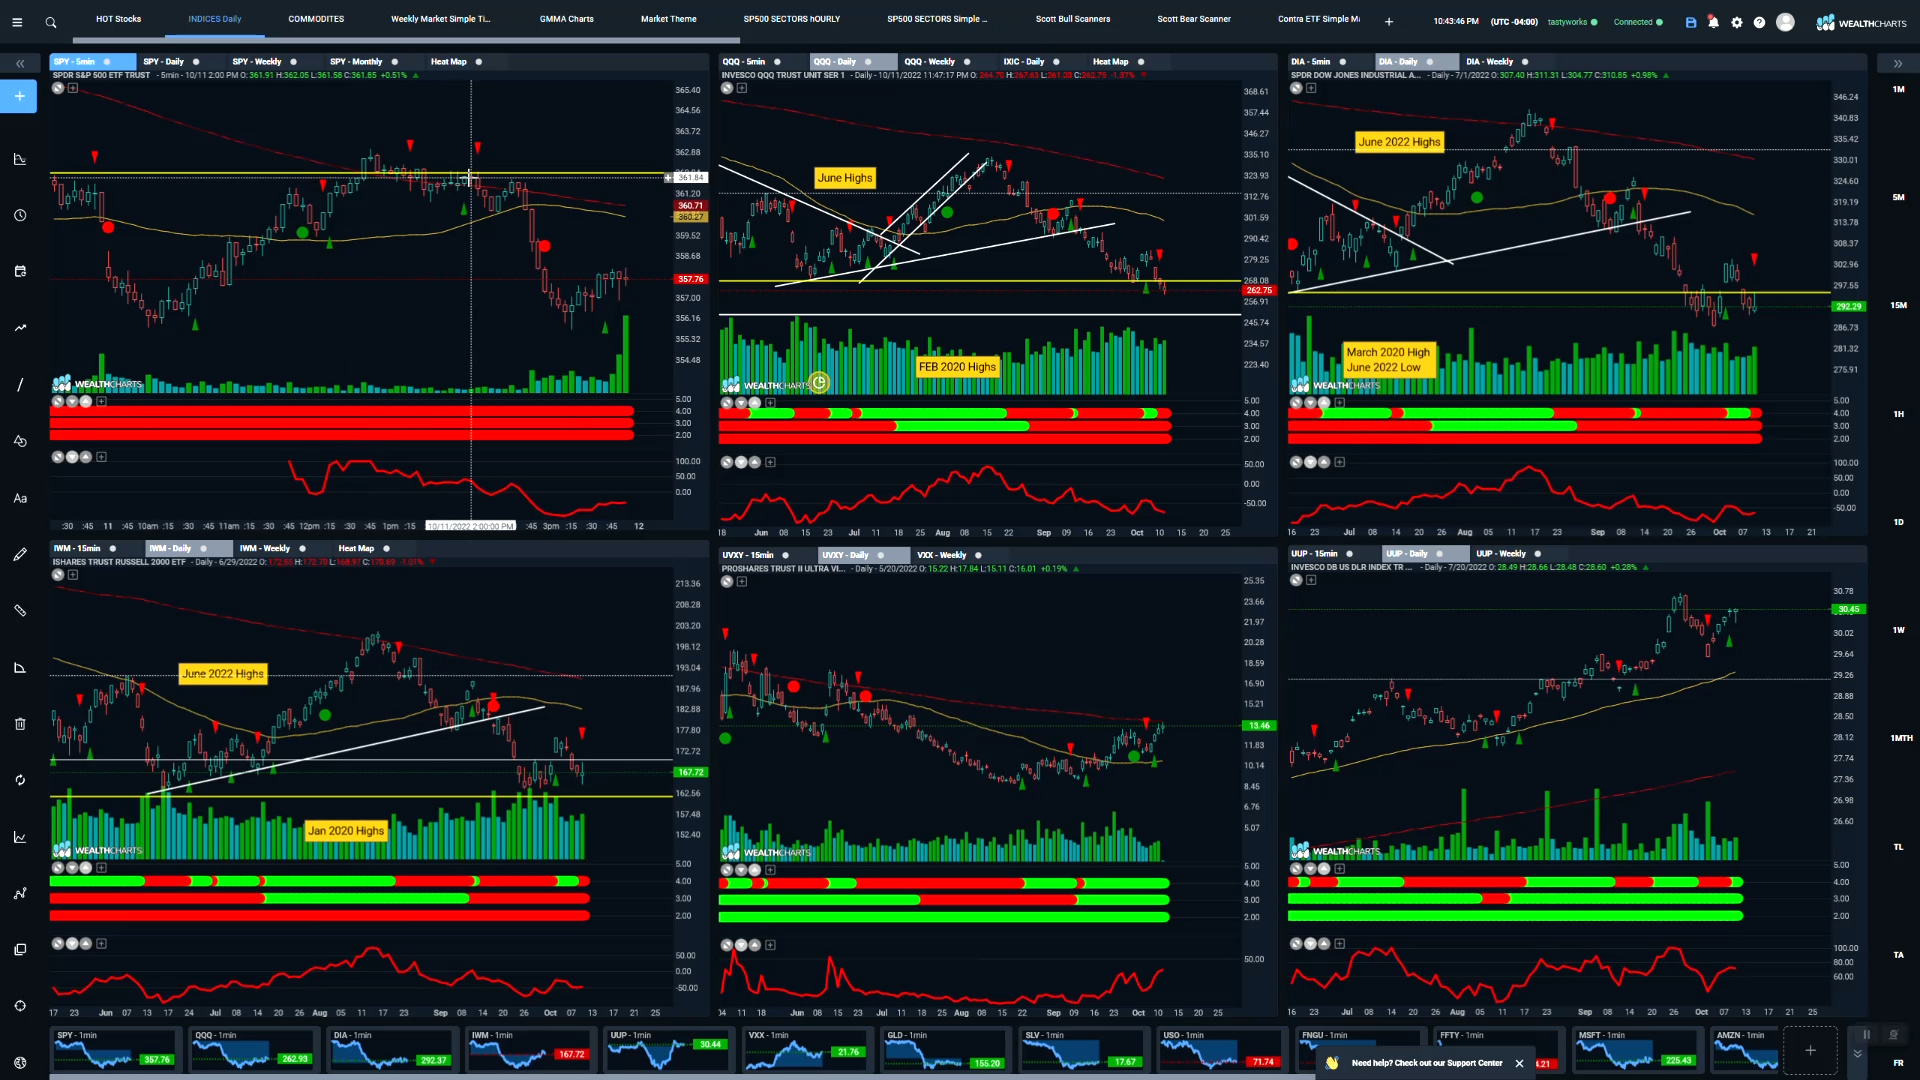Viewport: 1920px width, 1080px height.
Task: Click the globe icon at bottom left
Action: point(19,1062)
